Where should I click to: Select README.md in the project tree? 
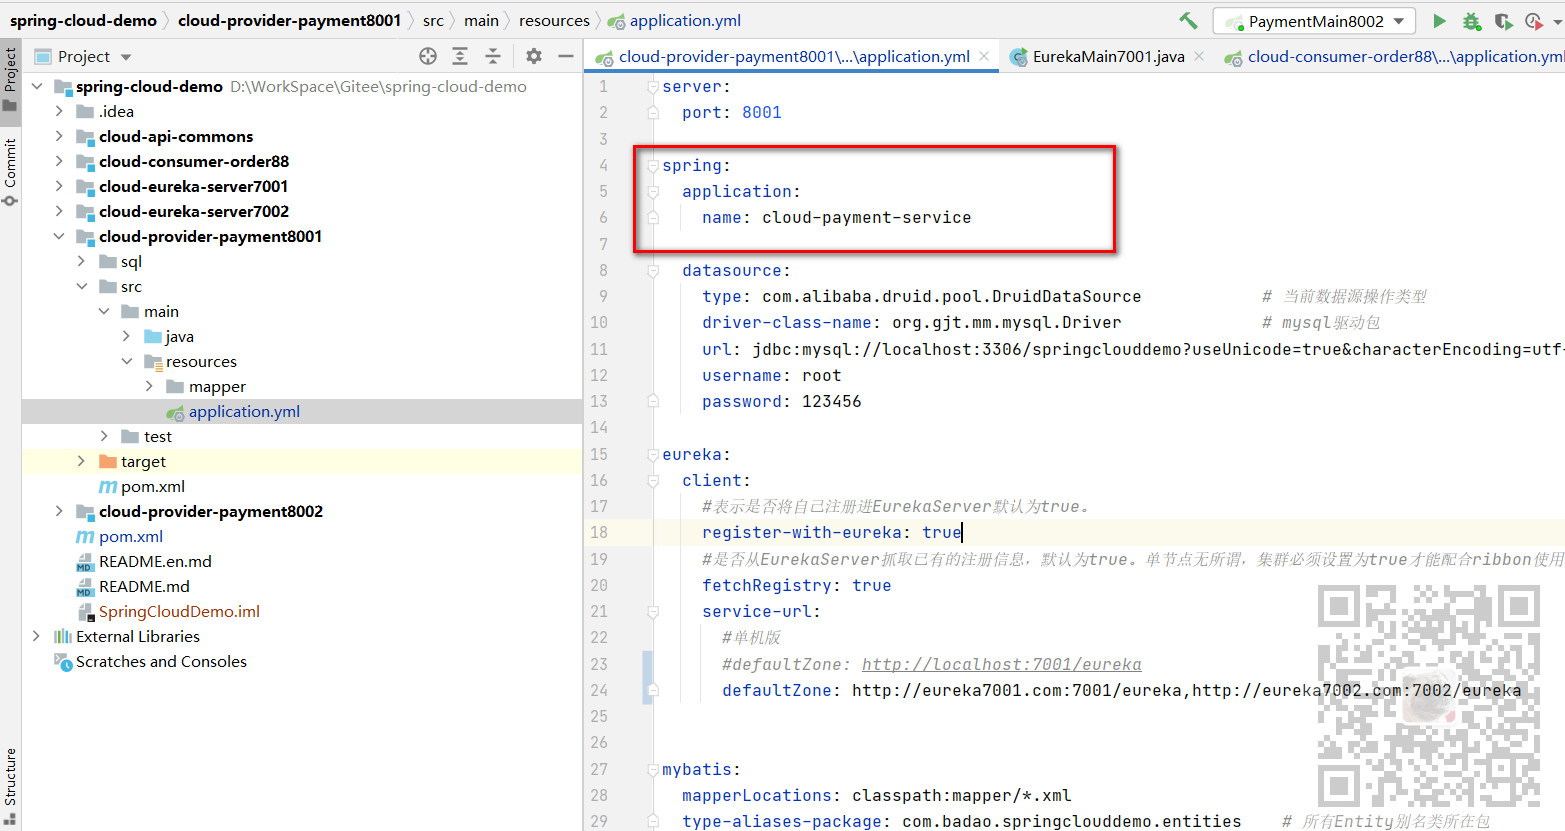pos(144,587)
